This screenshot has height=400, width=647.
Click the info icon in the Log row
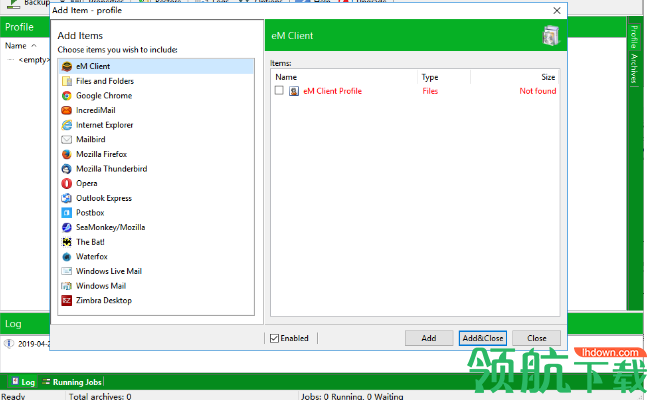(9, 343)
